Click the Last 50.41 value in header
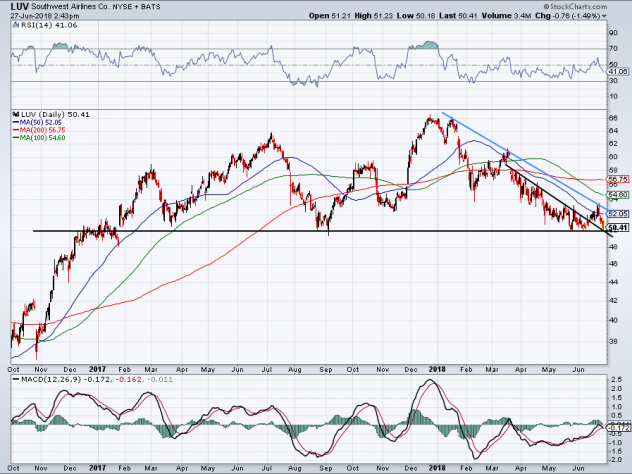The height and width of the screenshot is (474, 632). coord(458,16)
